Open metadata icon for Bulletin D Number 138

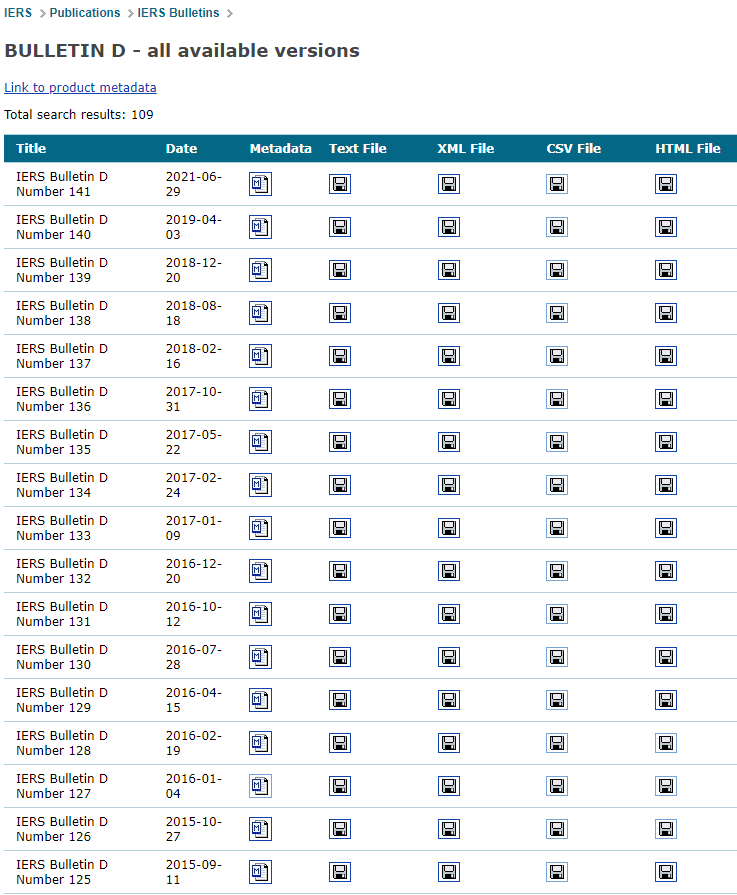coord(260,313)
